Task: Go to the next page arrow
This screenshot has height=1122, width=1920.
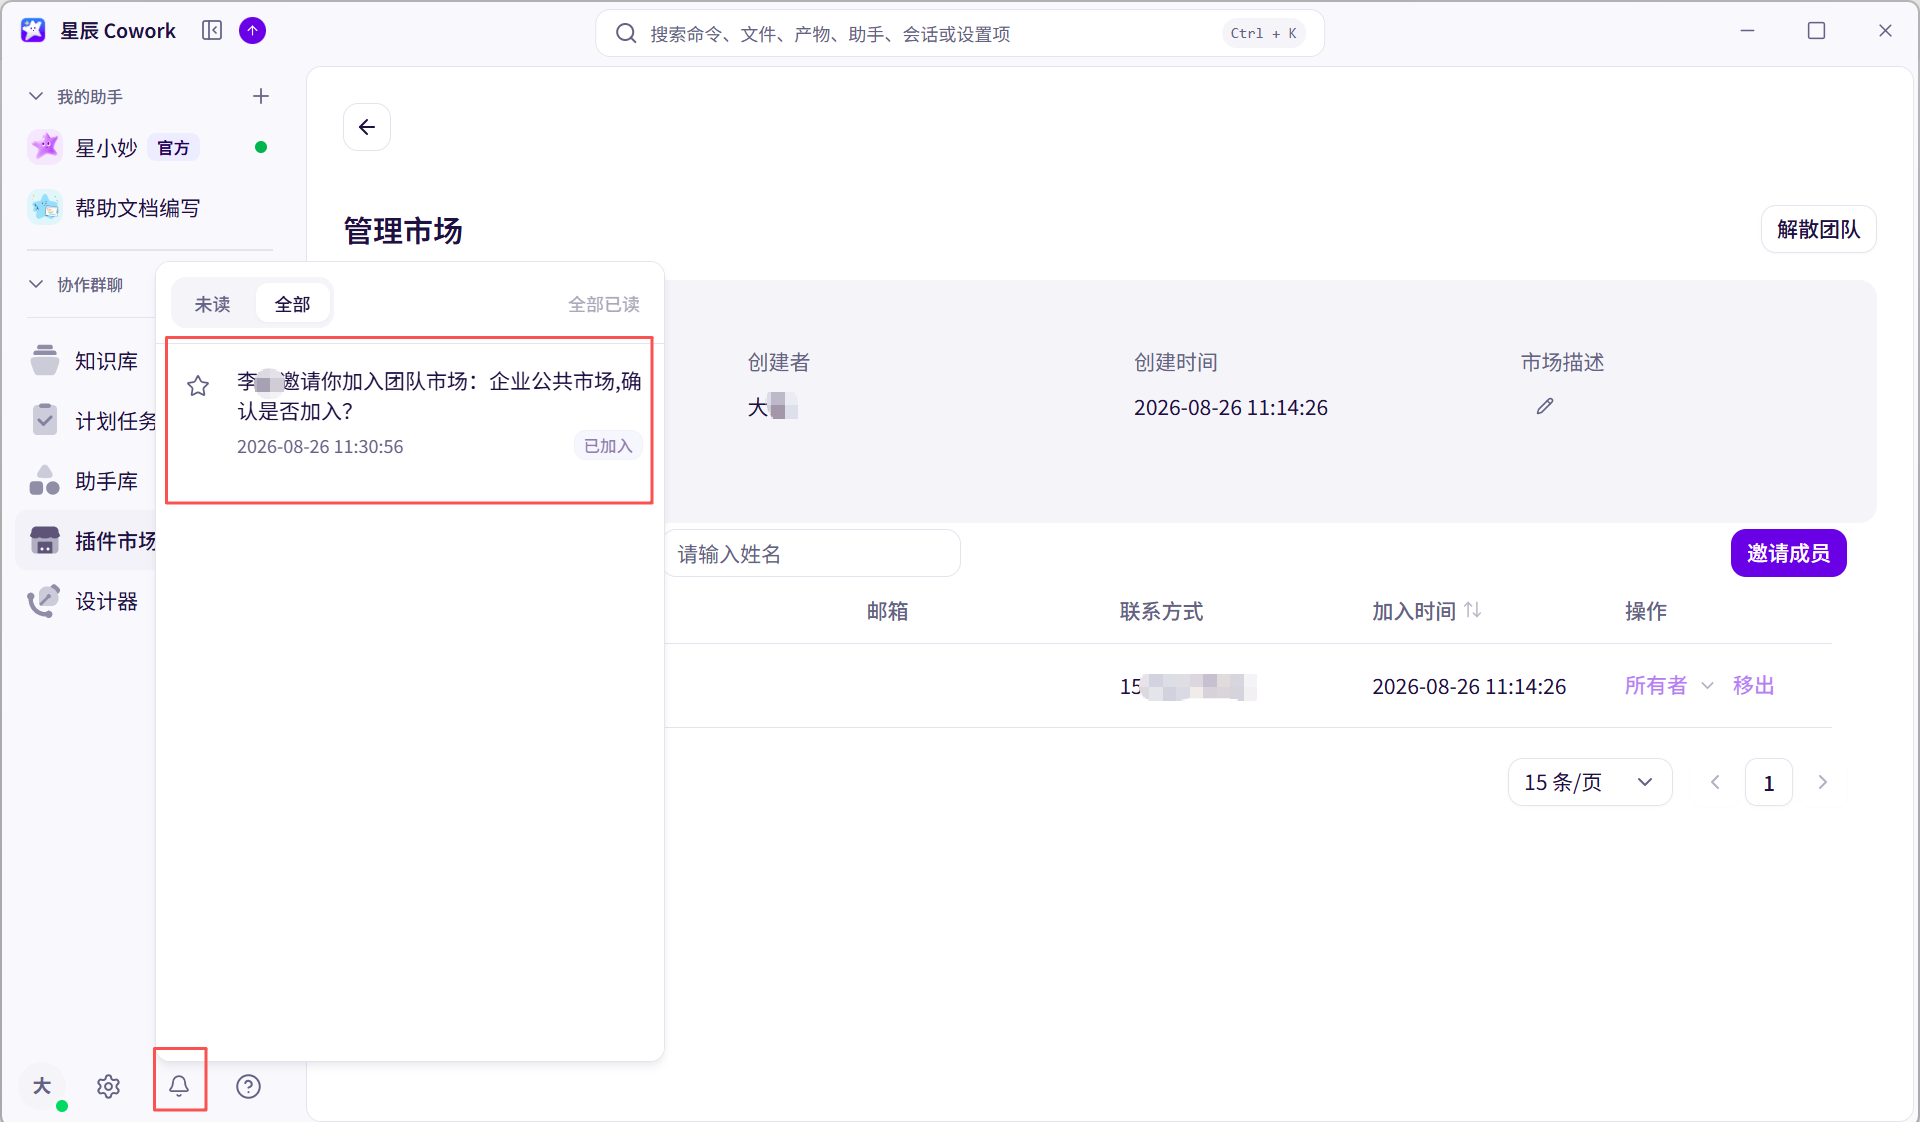Action: tap(1822, 782)
